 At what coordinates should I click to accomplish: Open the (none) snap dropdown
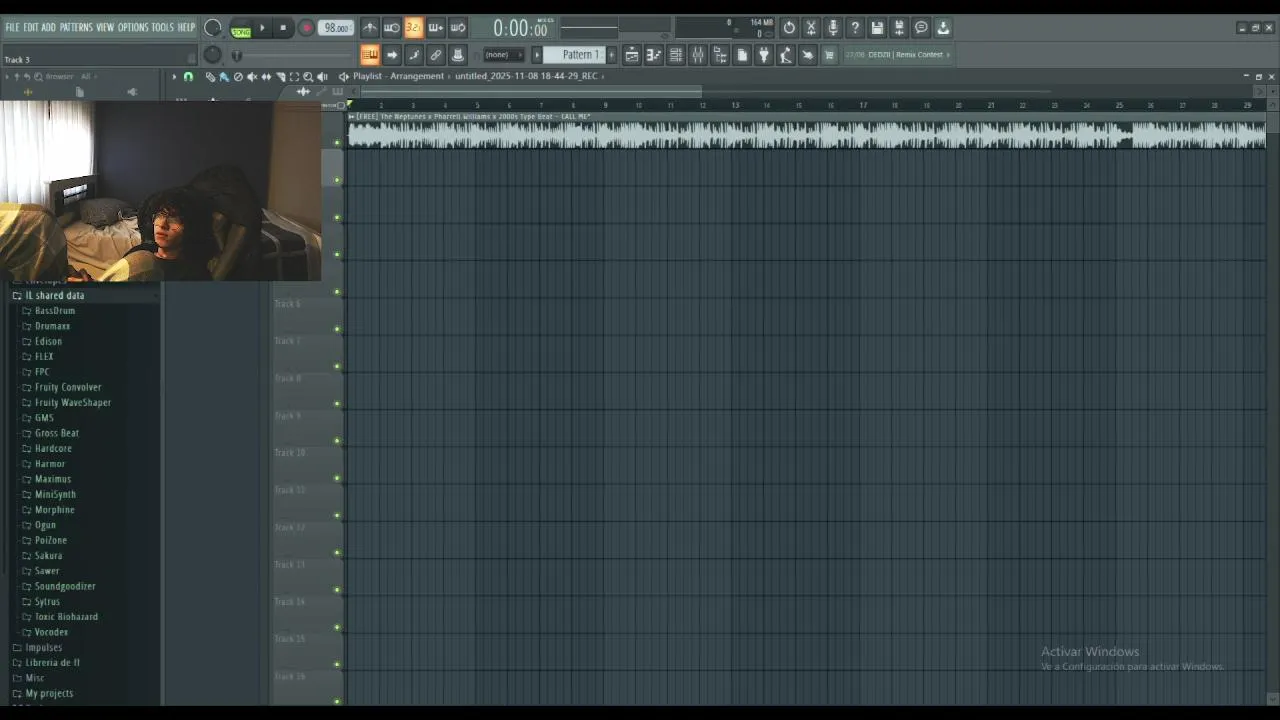[x=504, y=55]
